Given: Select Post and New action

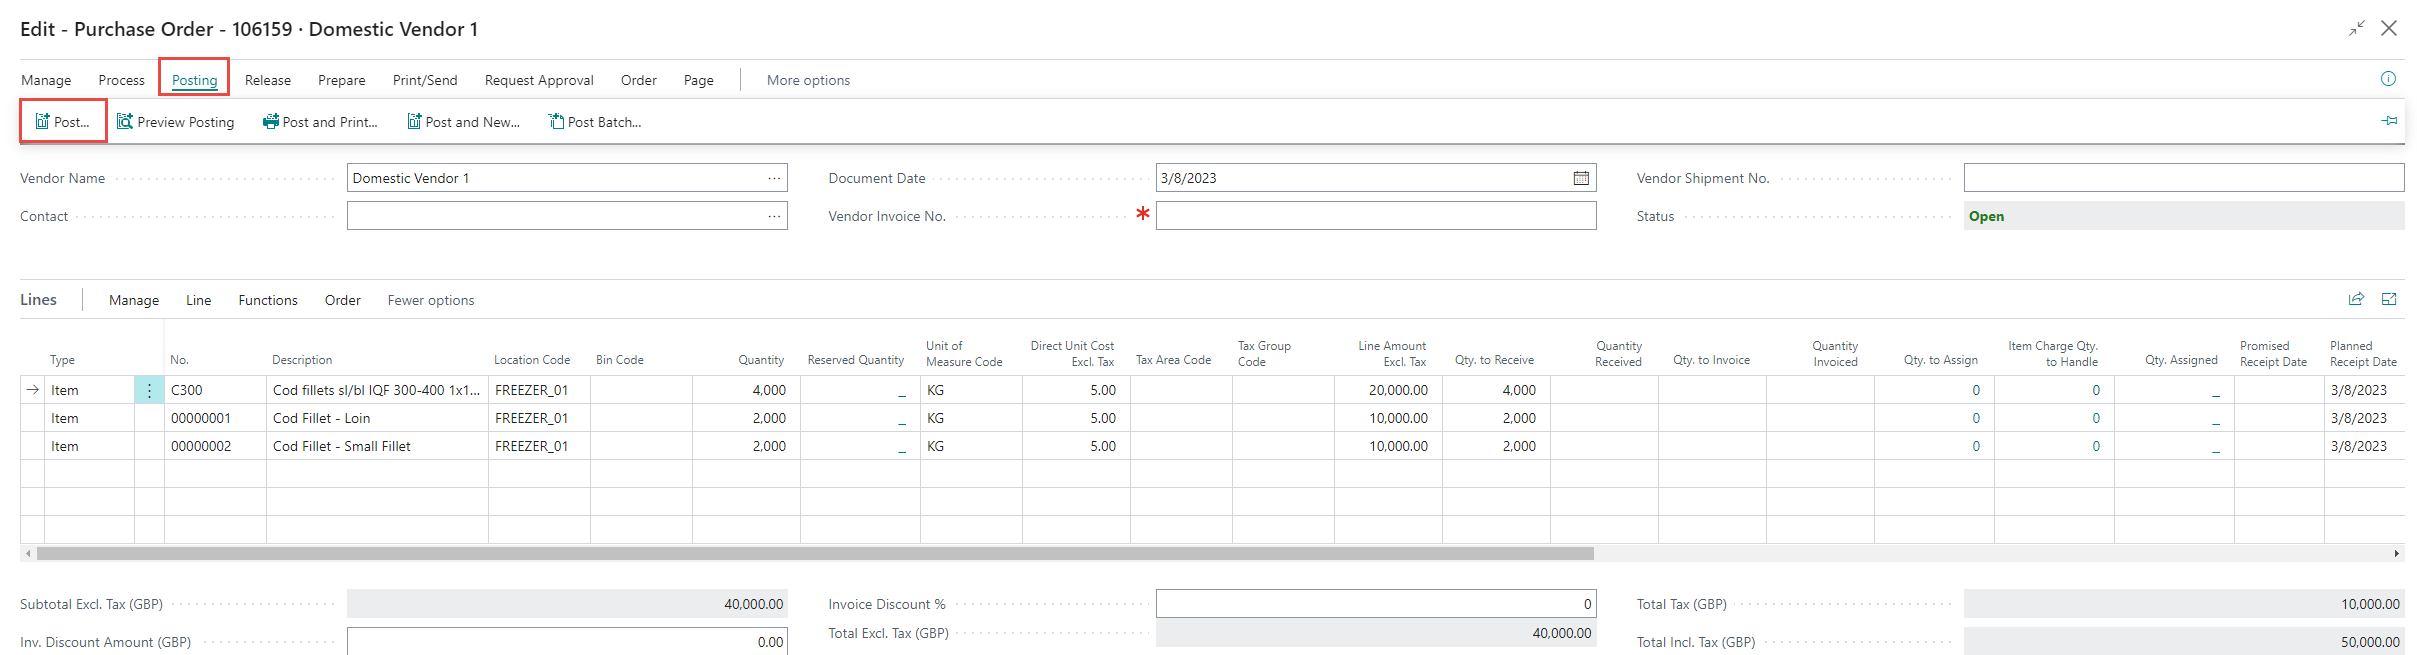Looking at the screenshot, I should [463, 122].
